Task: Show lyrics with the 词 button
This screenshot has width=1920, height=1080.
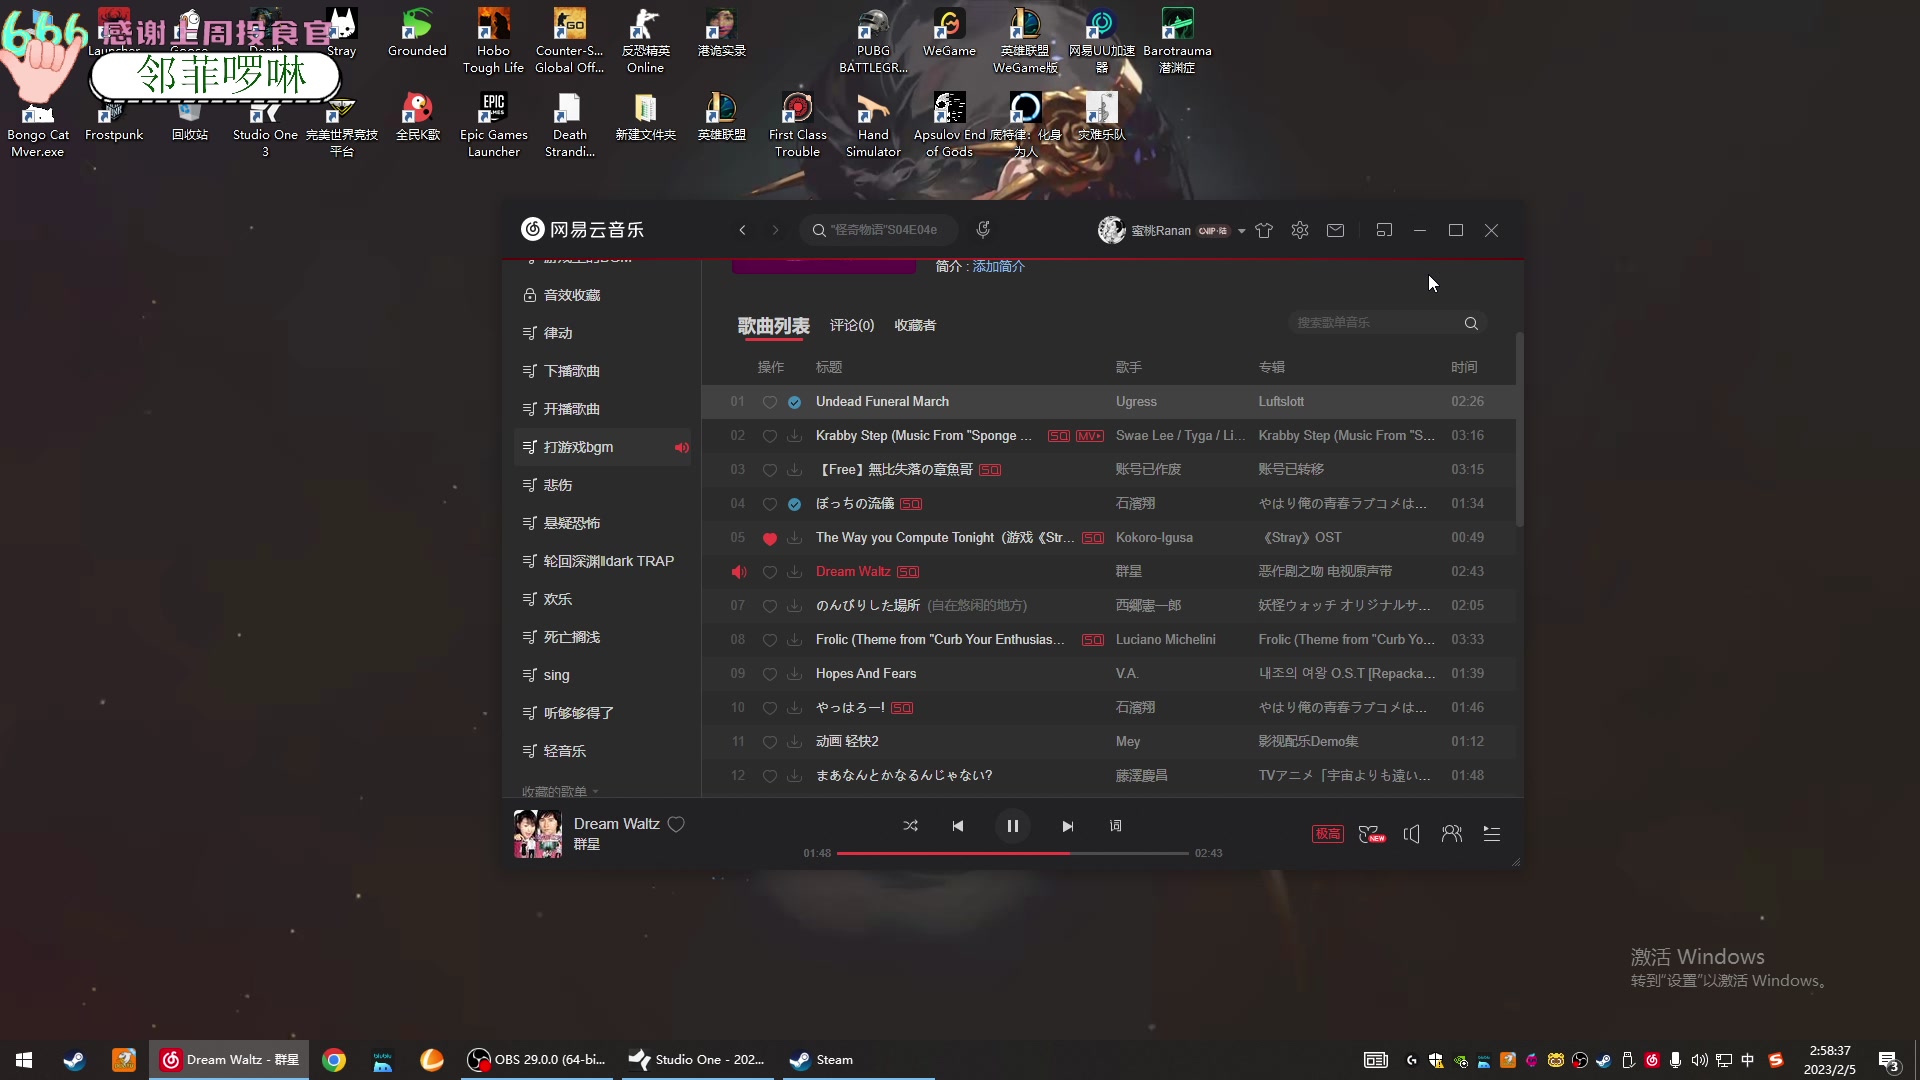Action: [x=1115, y=826]
